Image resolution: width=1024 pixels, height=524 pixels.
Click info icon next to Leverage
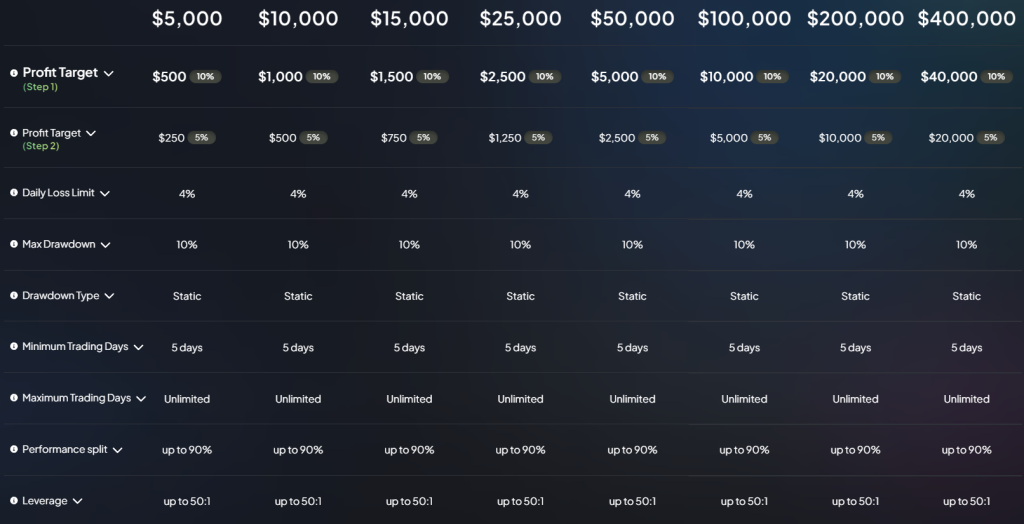point(14,501)
